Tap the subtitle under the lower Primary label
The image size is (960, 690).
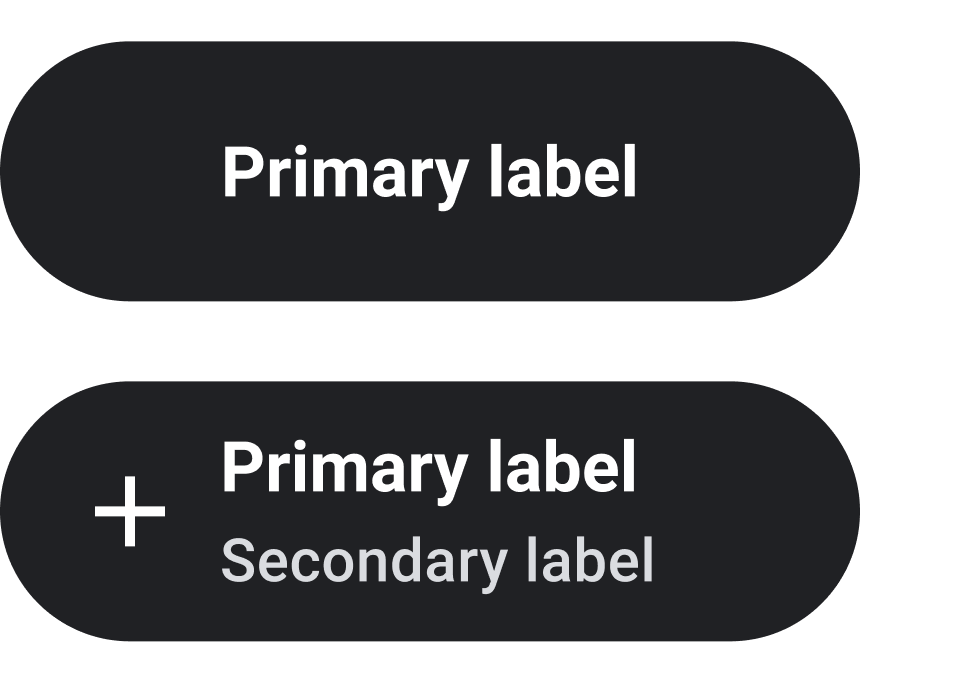(x=437, y=561)
